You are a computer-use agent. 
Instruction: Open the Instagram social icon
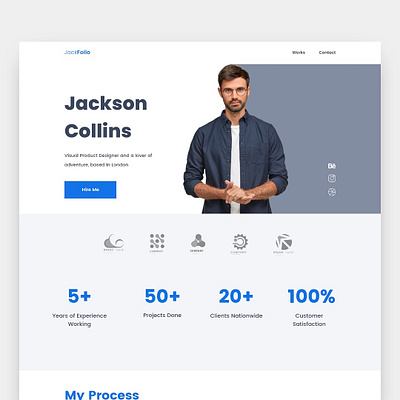coord(332,178)
